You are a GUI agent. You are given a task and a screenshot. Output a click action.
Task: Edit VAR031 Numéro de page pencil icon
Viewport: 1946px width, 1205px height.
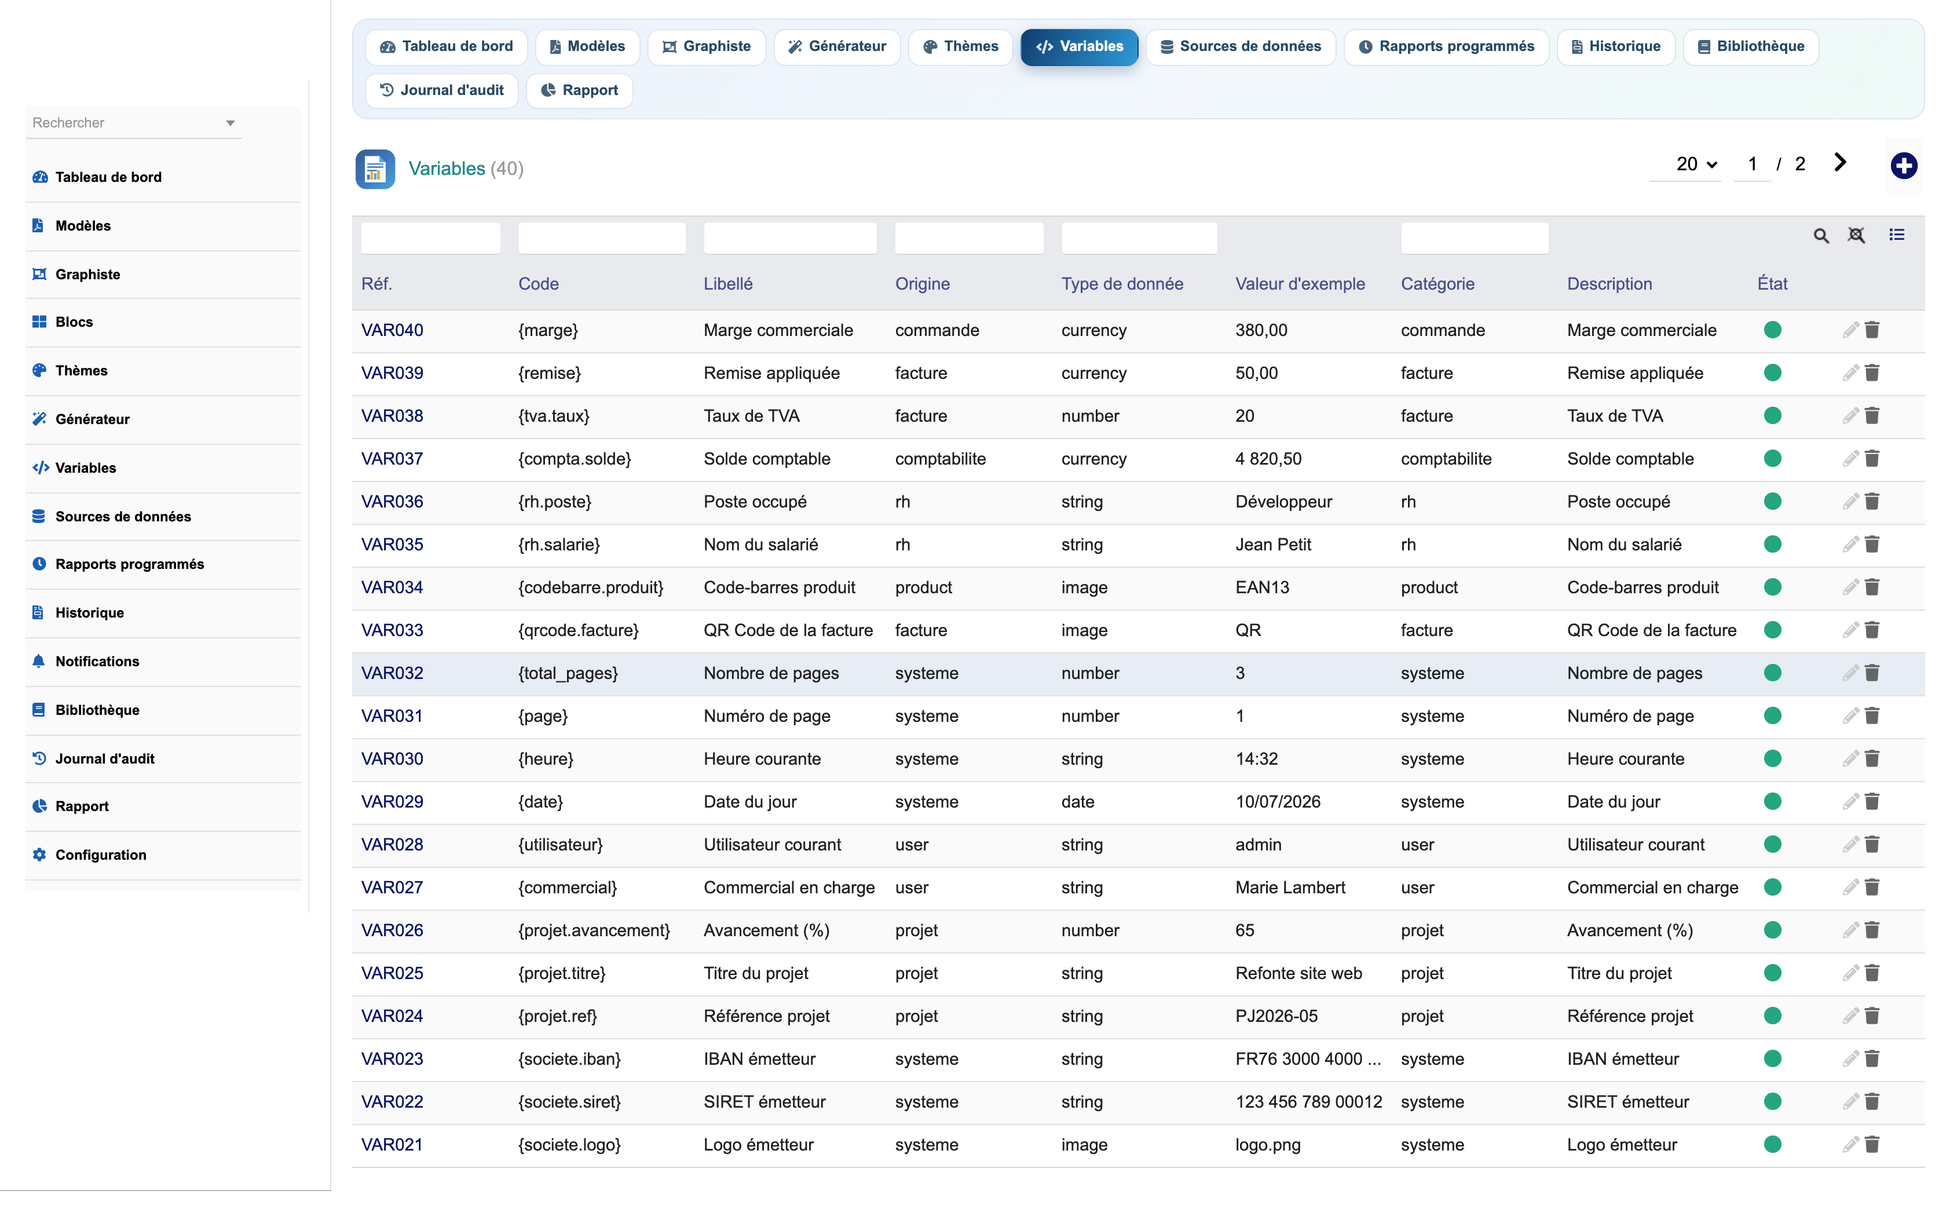(x=1850, y=716)
